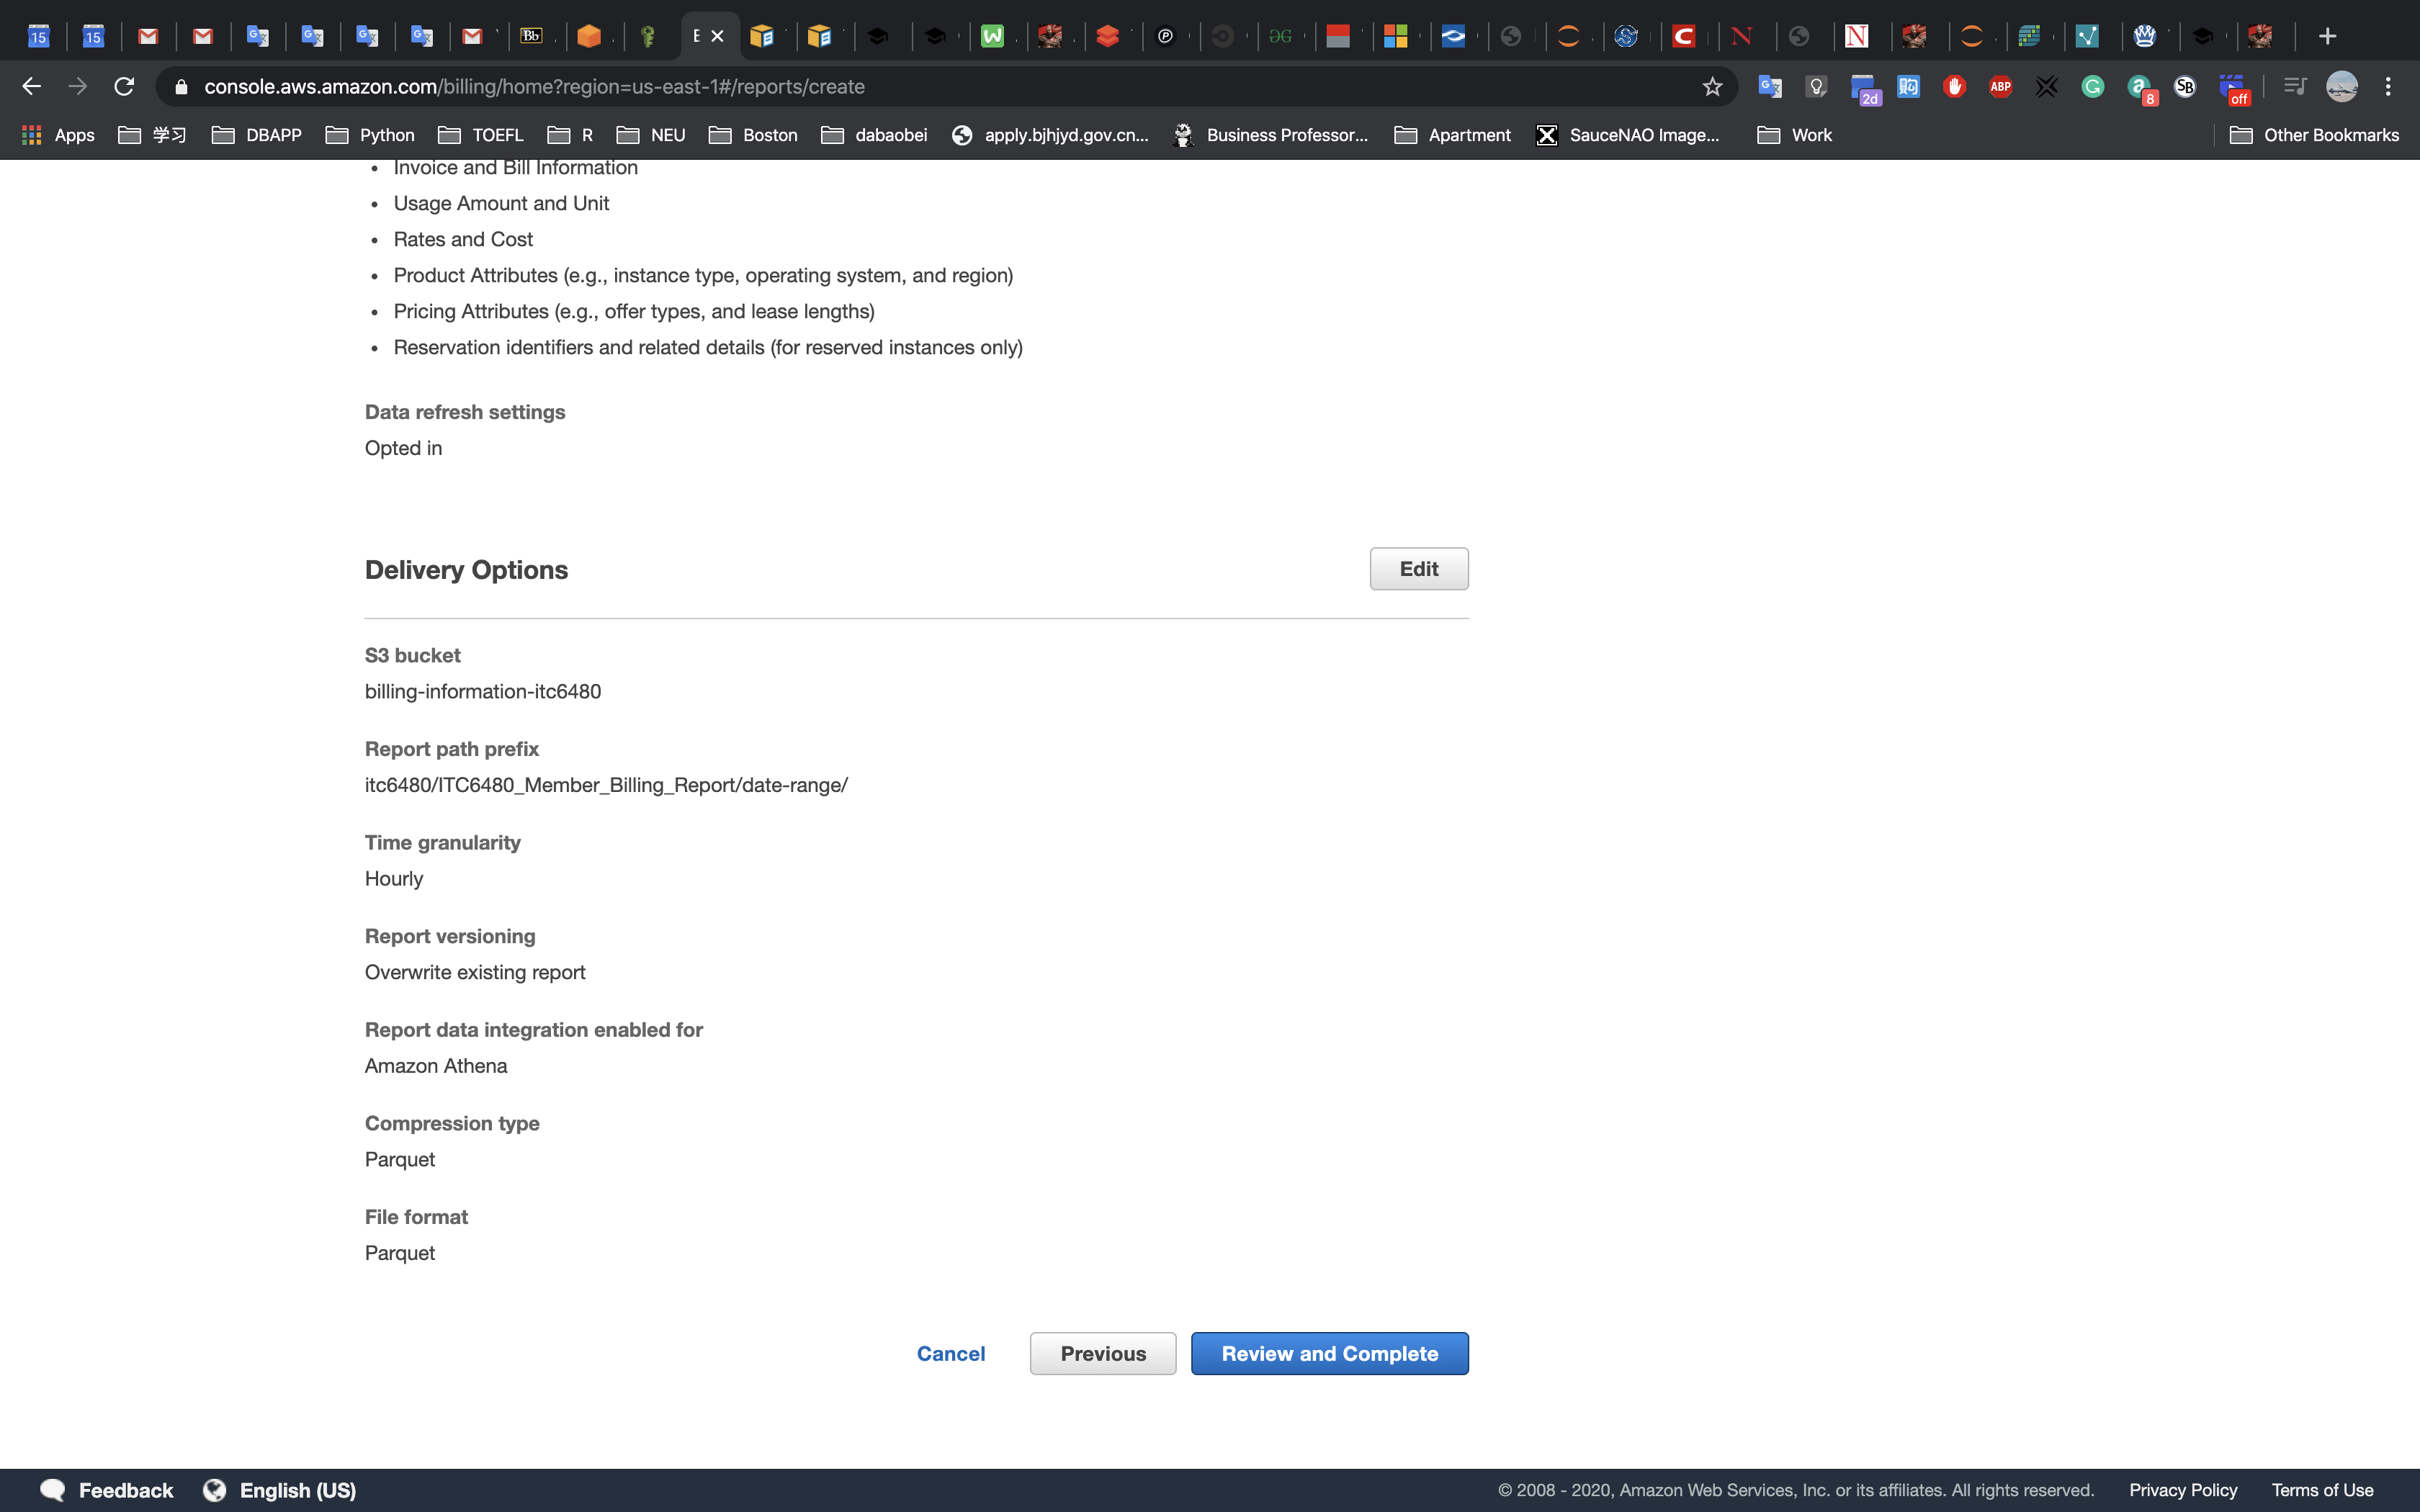This screenshot has height=1512, width=2420.
Task: Click Review and Complete button
Action: [x=1329, y=1353]
